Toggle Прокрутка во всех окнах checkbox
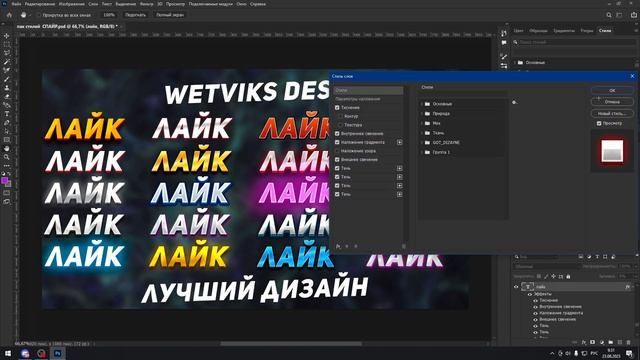 [x=38, y=15]
